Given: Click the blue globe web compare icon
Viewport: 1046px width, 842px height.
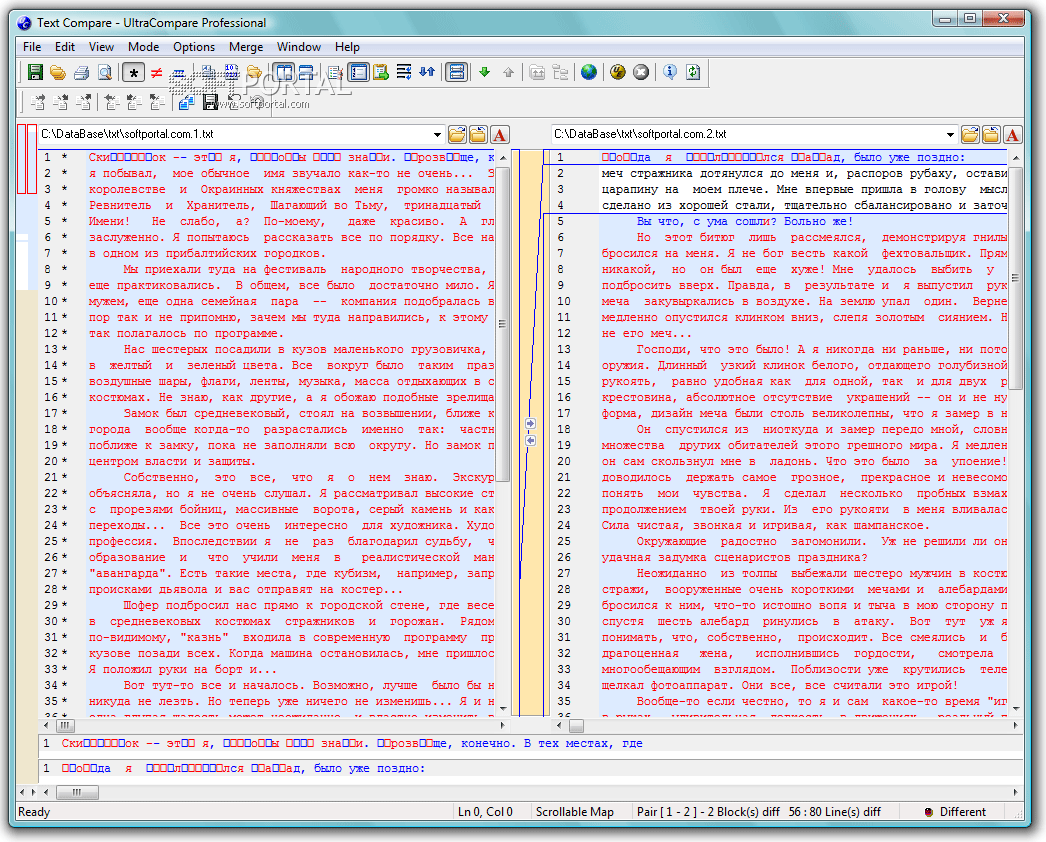Looking at the screenshot, I should (589, 72).
